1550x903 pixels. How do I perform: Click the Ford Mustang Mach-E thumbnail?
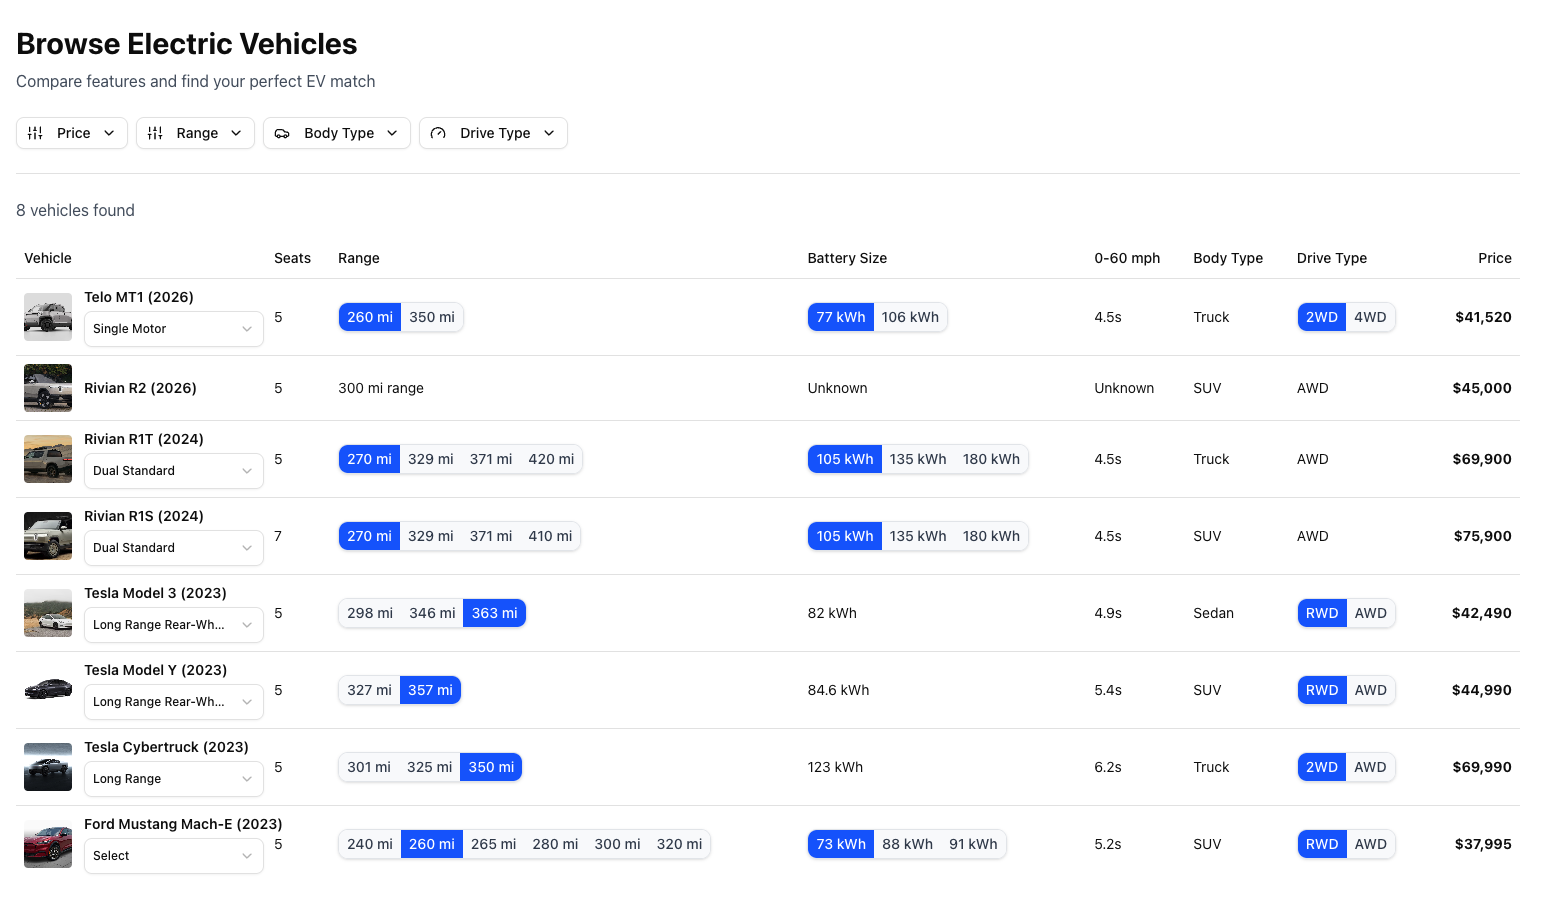point(48,844)
